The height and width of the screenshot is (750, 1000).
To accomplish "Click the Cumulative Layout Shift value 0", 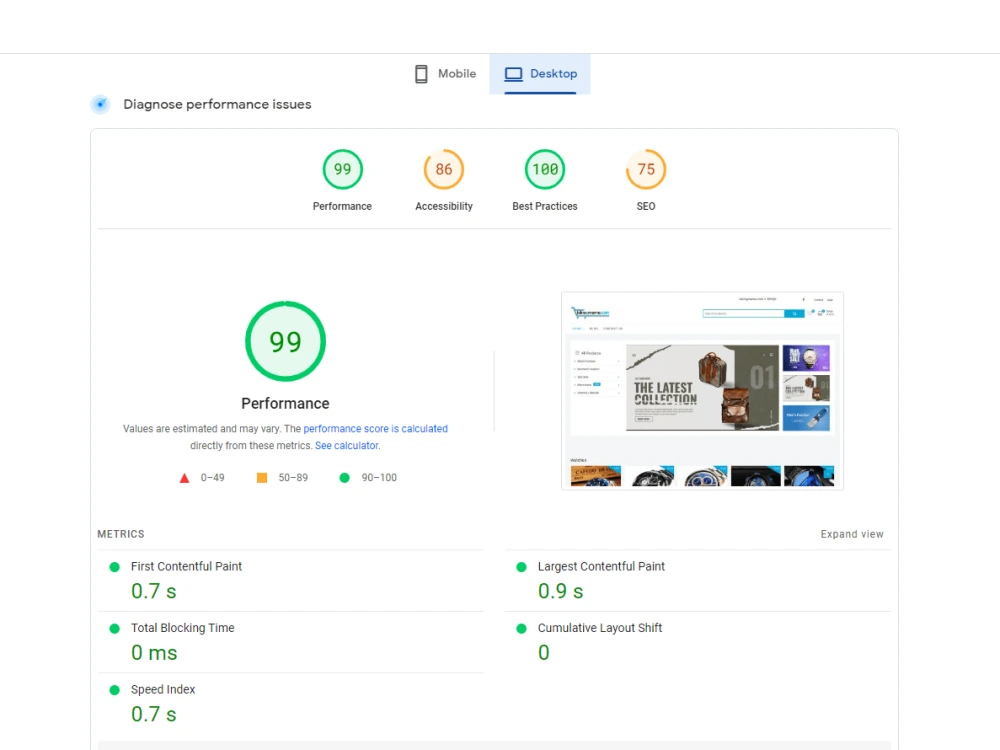I will (543, 652).
